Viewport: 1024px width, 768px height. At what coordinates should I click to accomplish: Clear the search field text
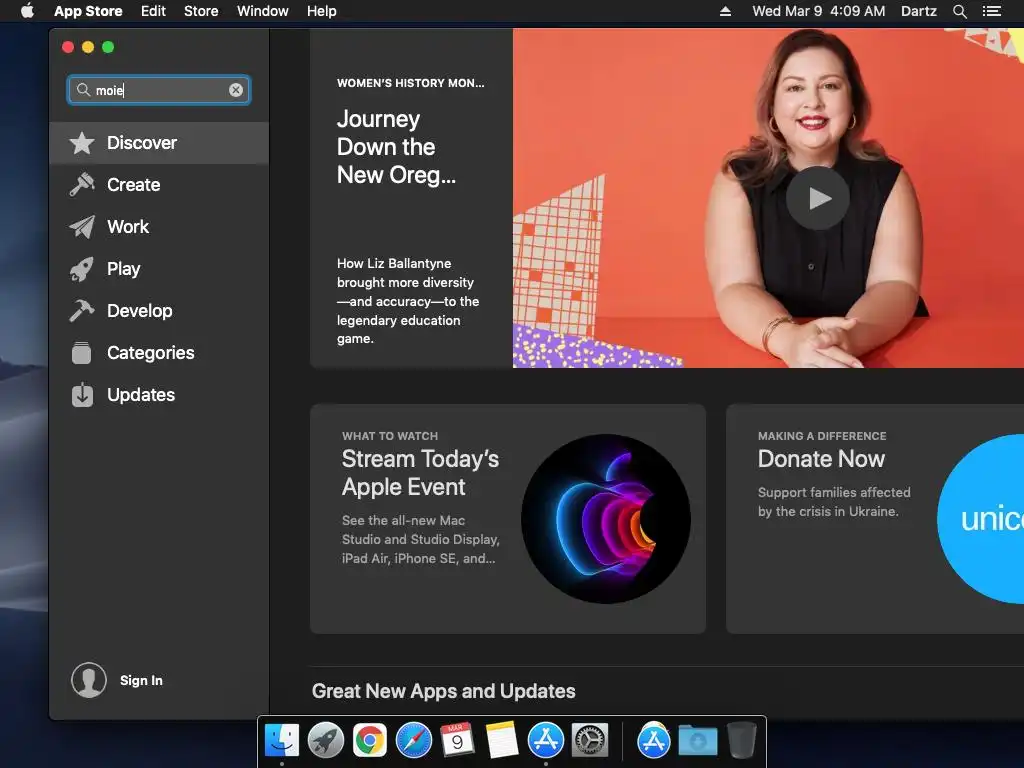click(236, 90)
